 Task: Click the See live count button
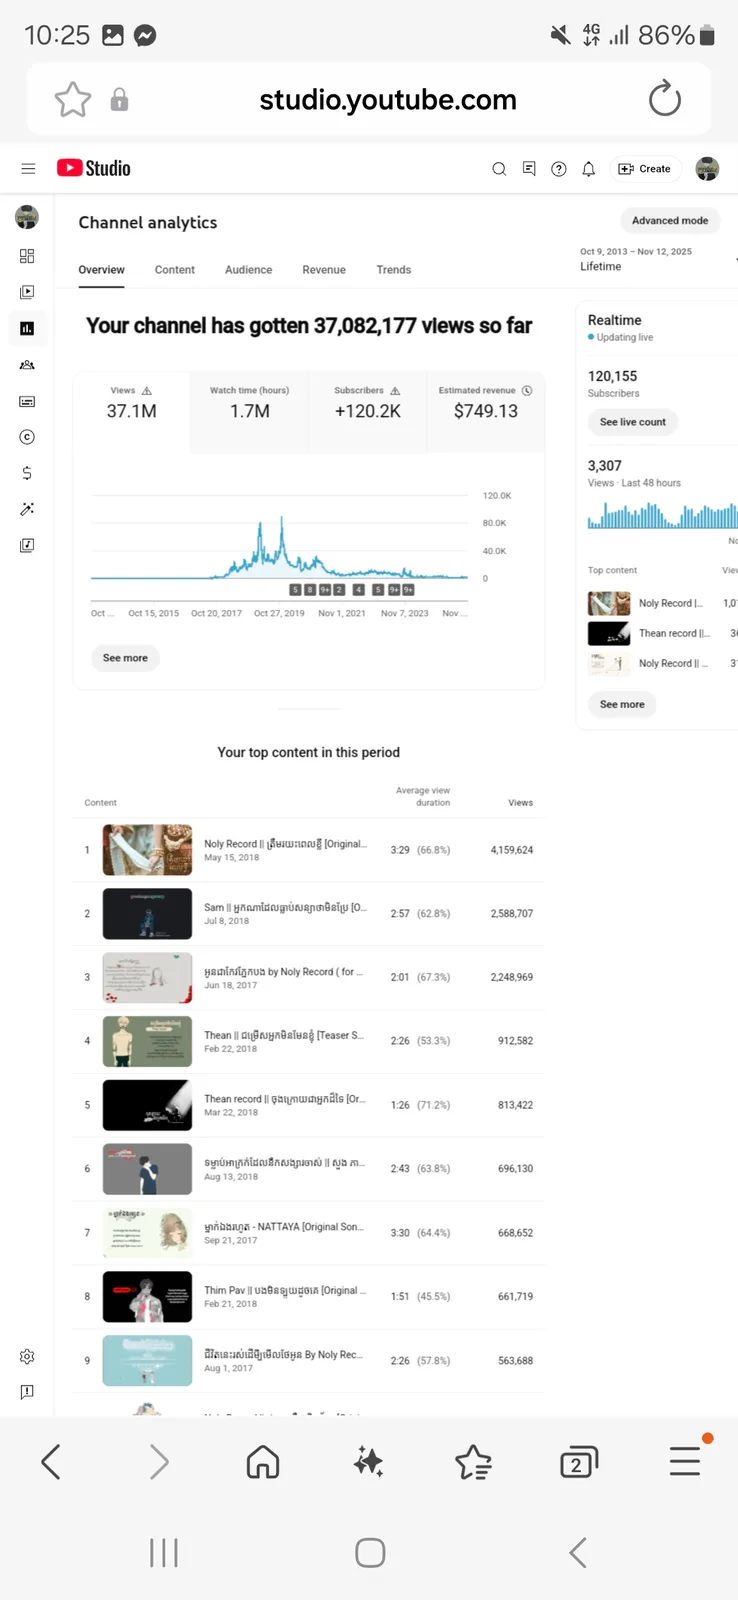[632, 422]
